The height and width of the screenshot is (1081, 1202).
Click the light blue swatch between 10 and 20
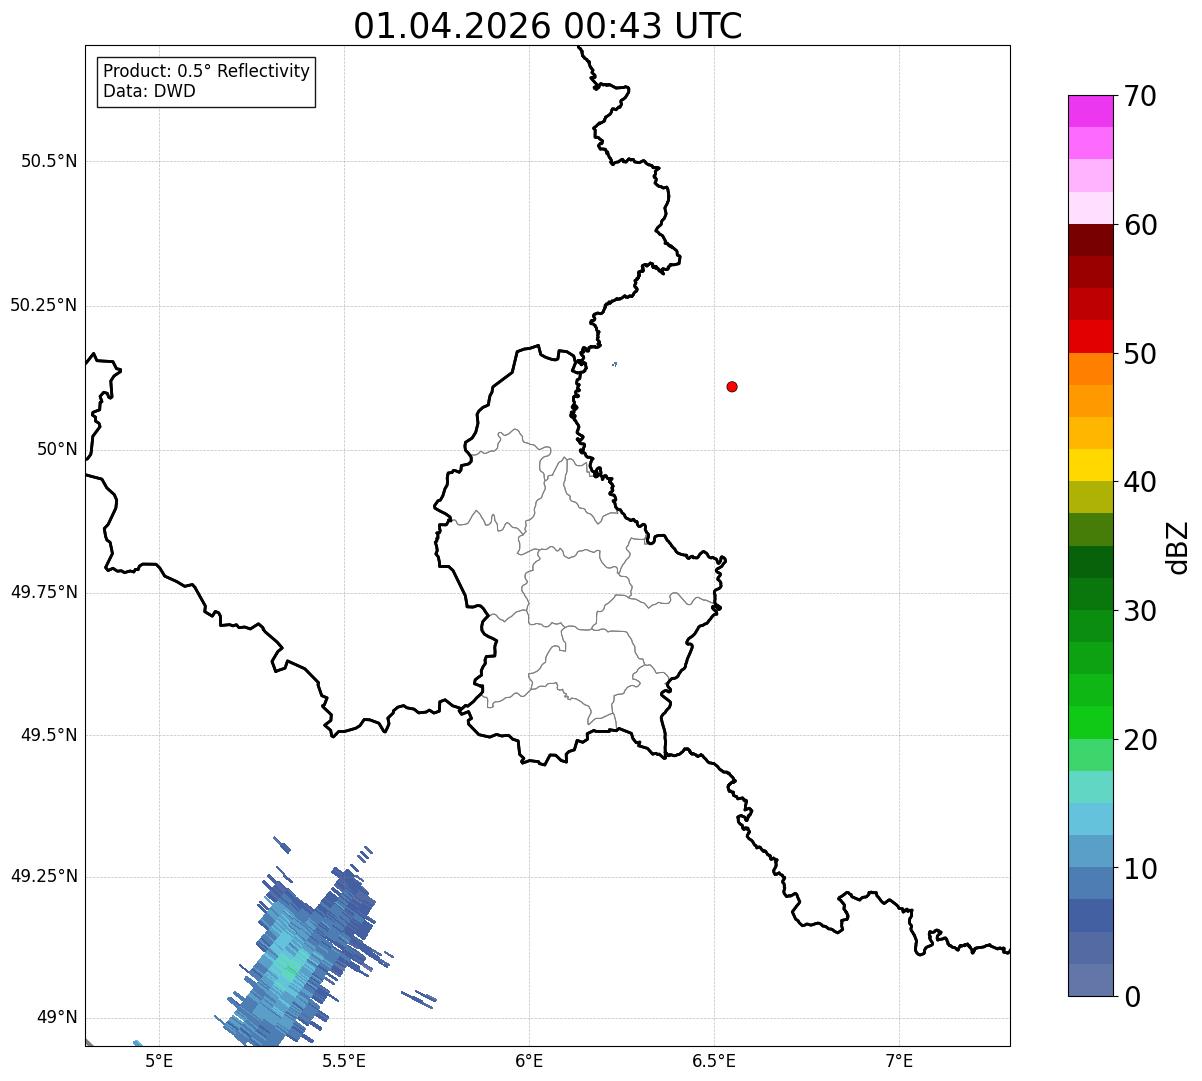click(x=1091, y=820)
